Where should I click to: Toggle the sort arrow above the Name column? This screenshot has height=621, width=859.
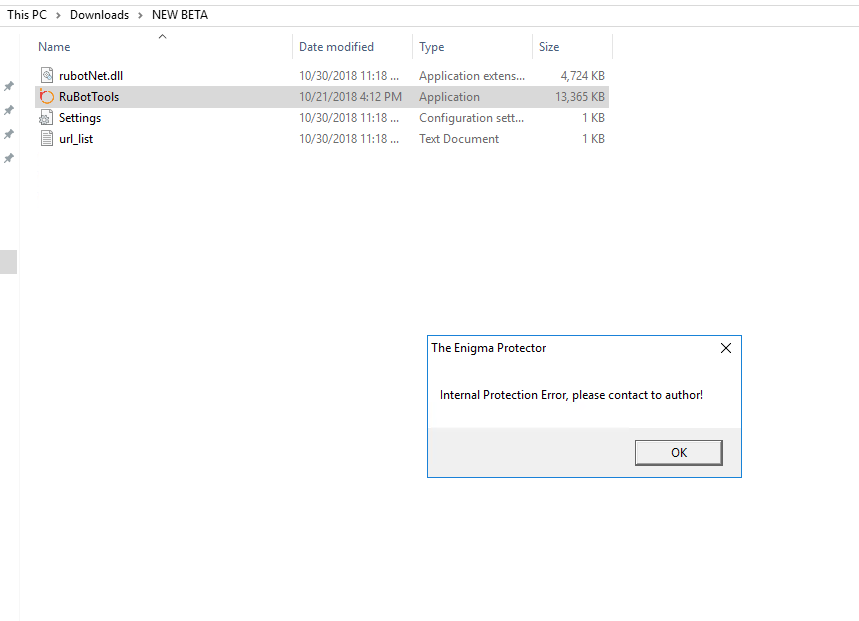click(x=162, y=37)
